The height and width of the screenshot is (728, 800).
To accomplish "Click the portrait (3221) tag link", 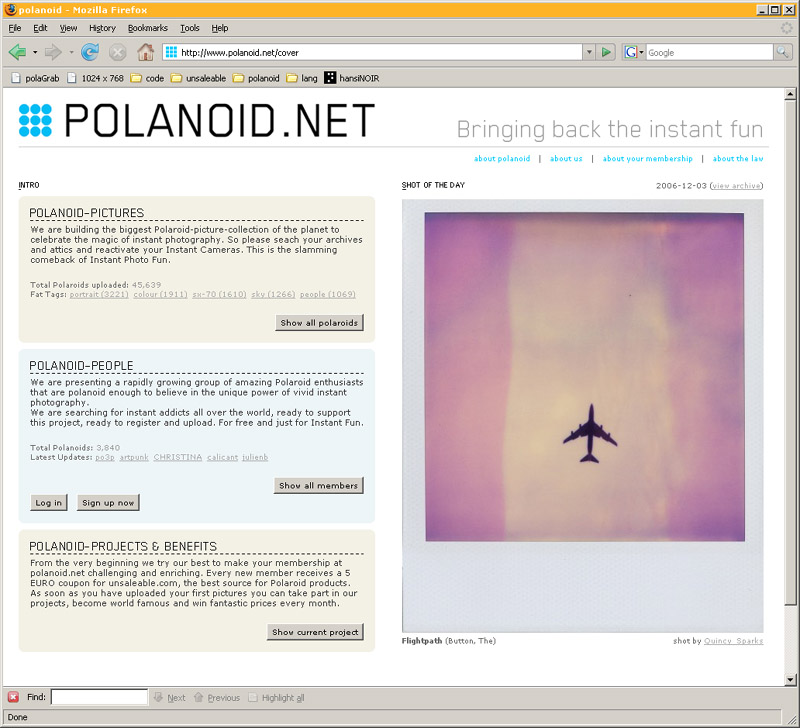I will pyautogui.click(x=99, y=294).
